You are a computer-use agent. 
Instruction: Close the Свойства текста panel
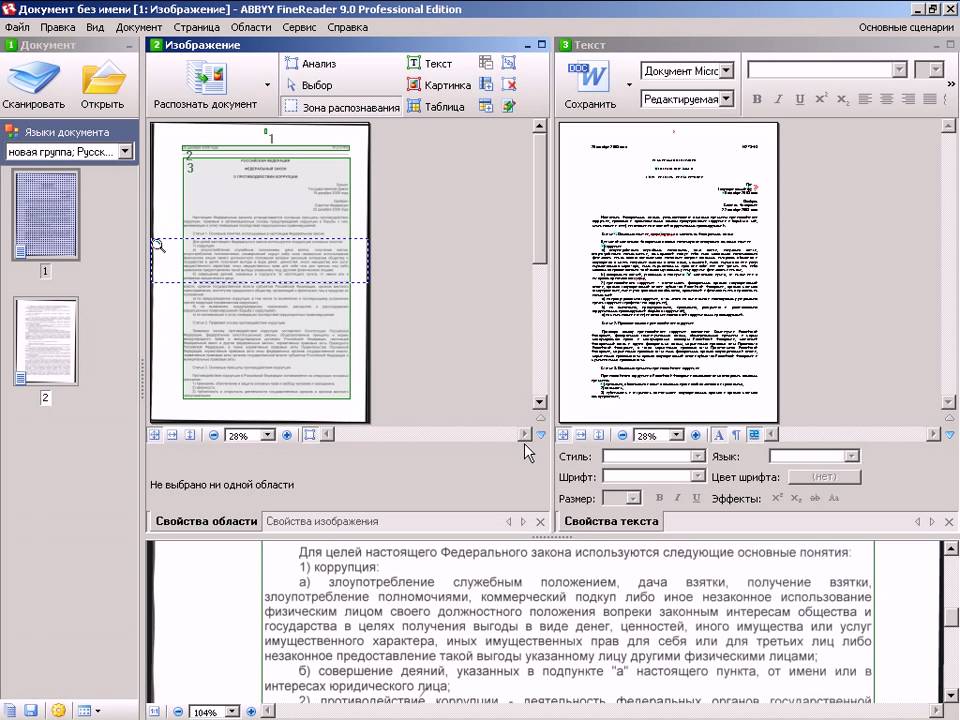pos(949,522)
